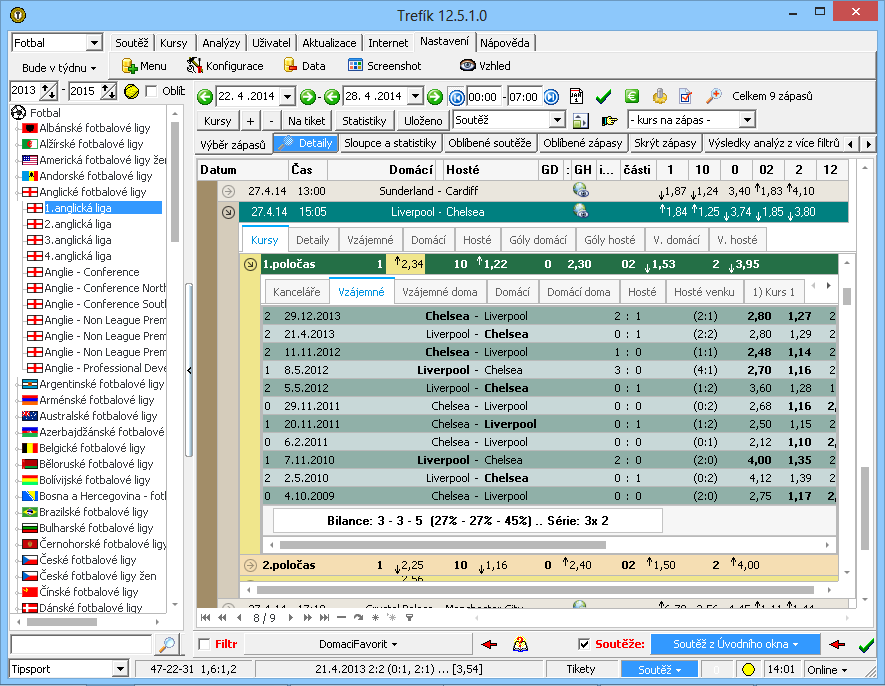The width and height of the screenshot is (885, 686).
Task: Select Angie - Conference tree item
Action: (91, 272)
